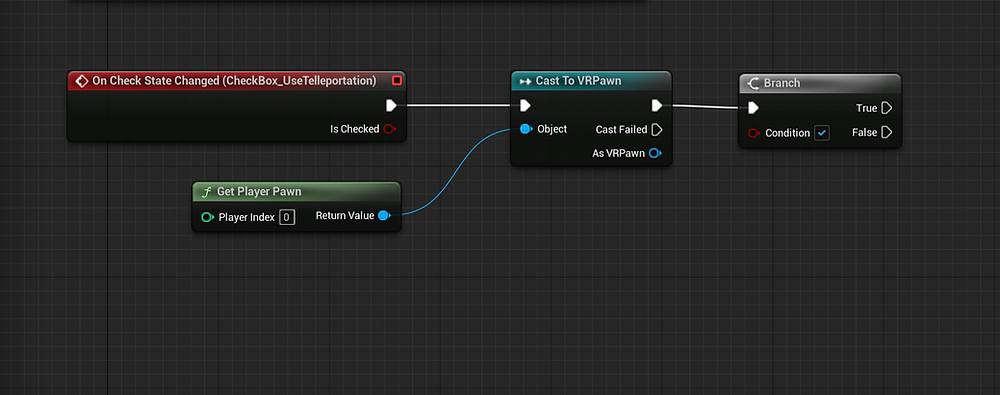Screen dimensions: 1000x395
Task: Click the Condition input pin on Branch
Action: (x=754, y=133)
